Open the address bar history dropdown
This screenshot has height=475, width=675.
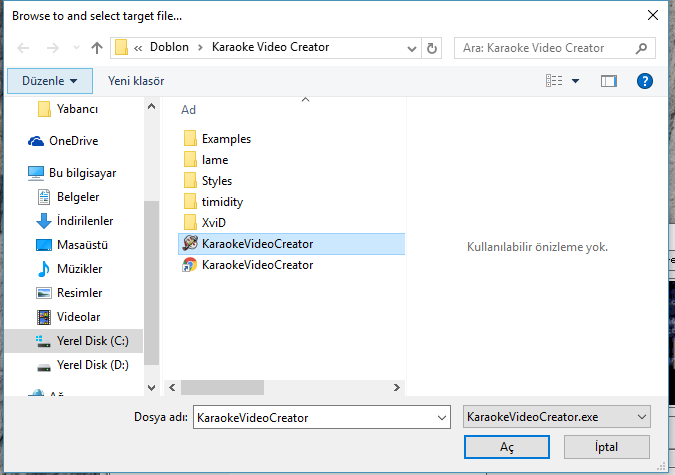pyautogui.click(x=411, y=48)
